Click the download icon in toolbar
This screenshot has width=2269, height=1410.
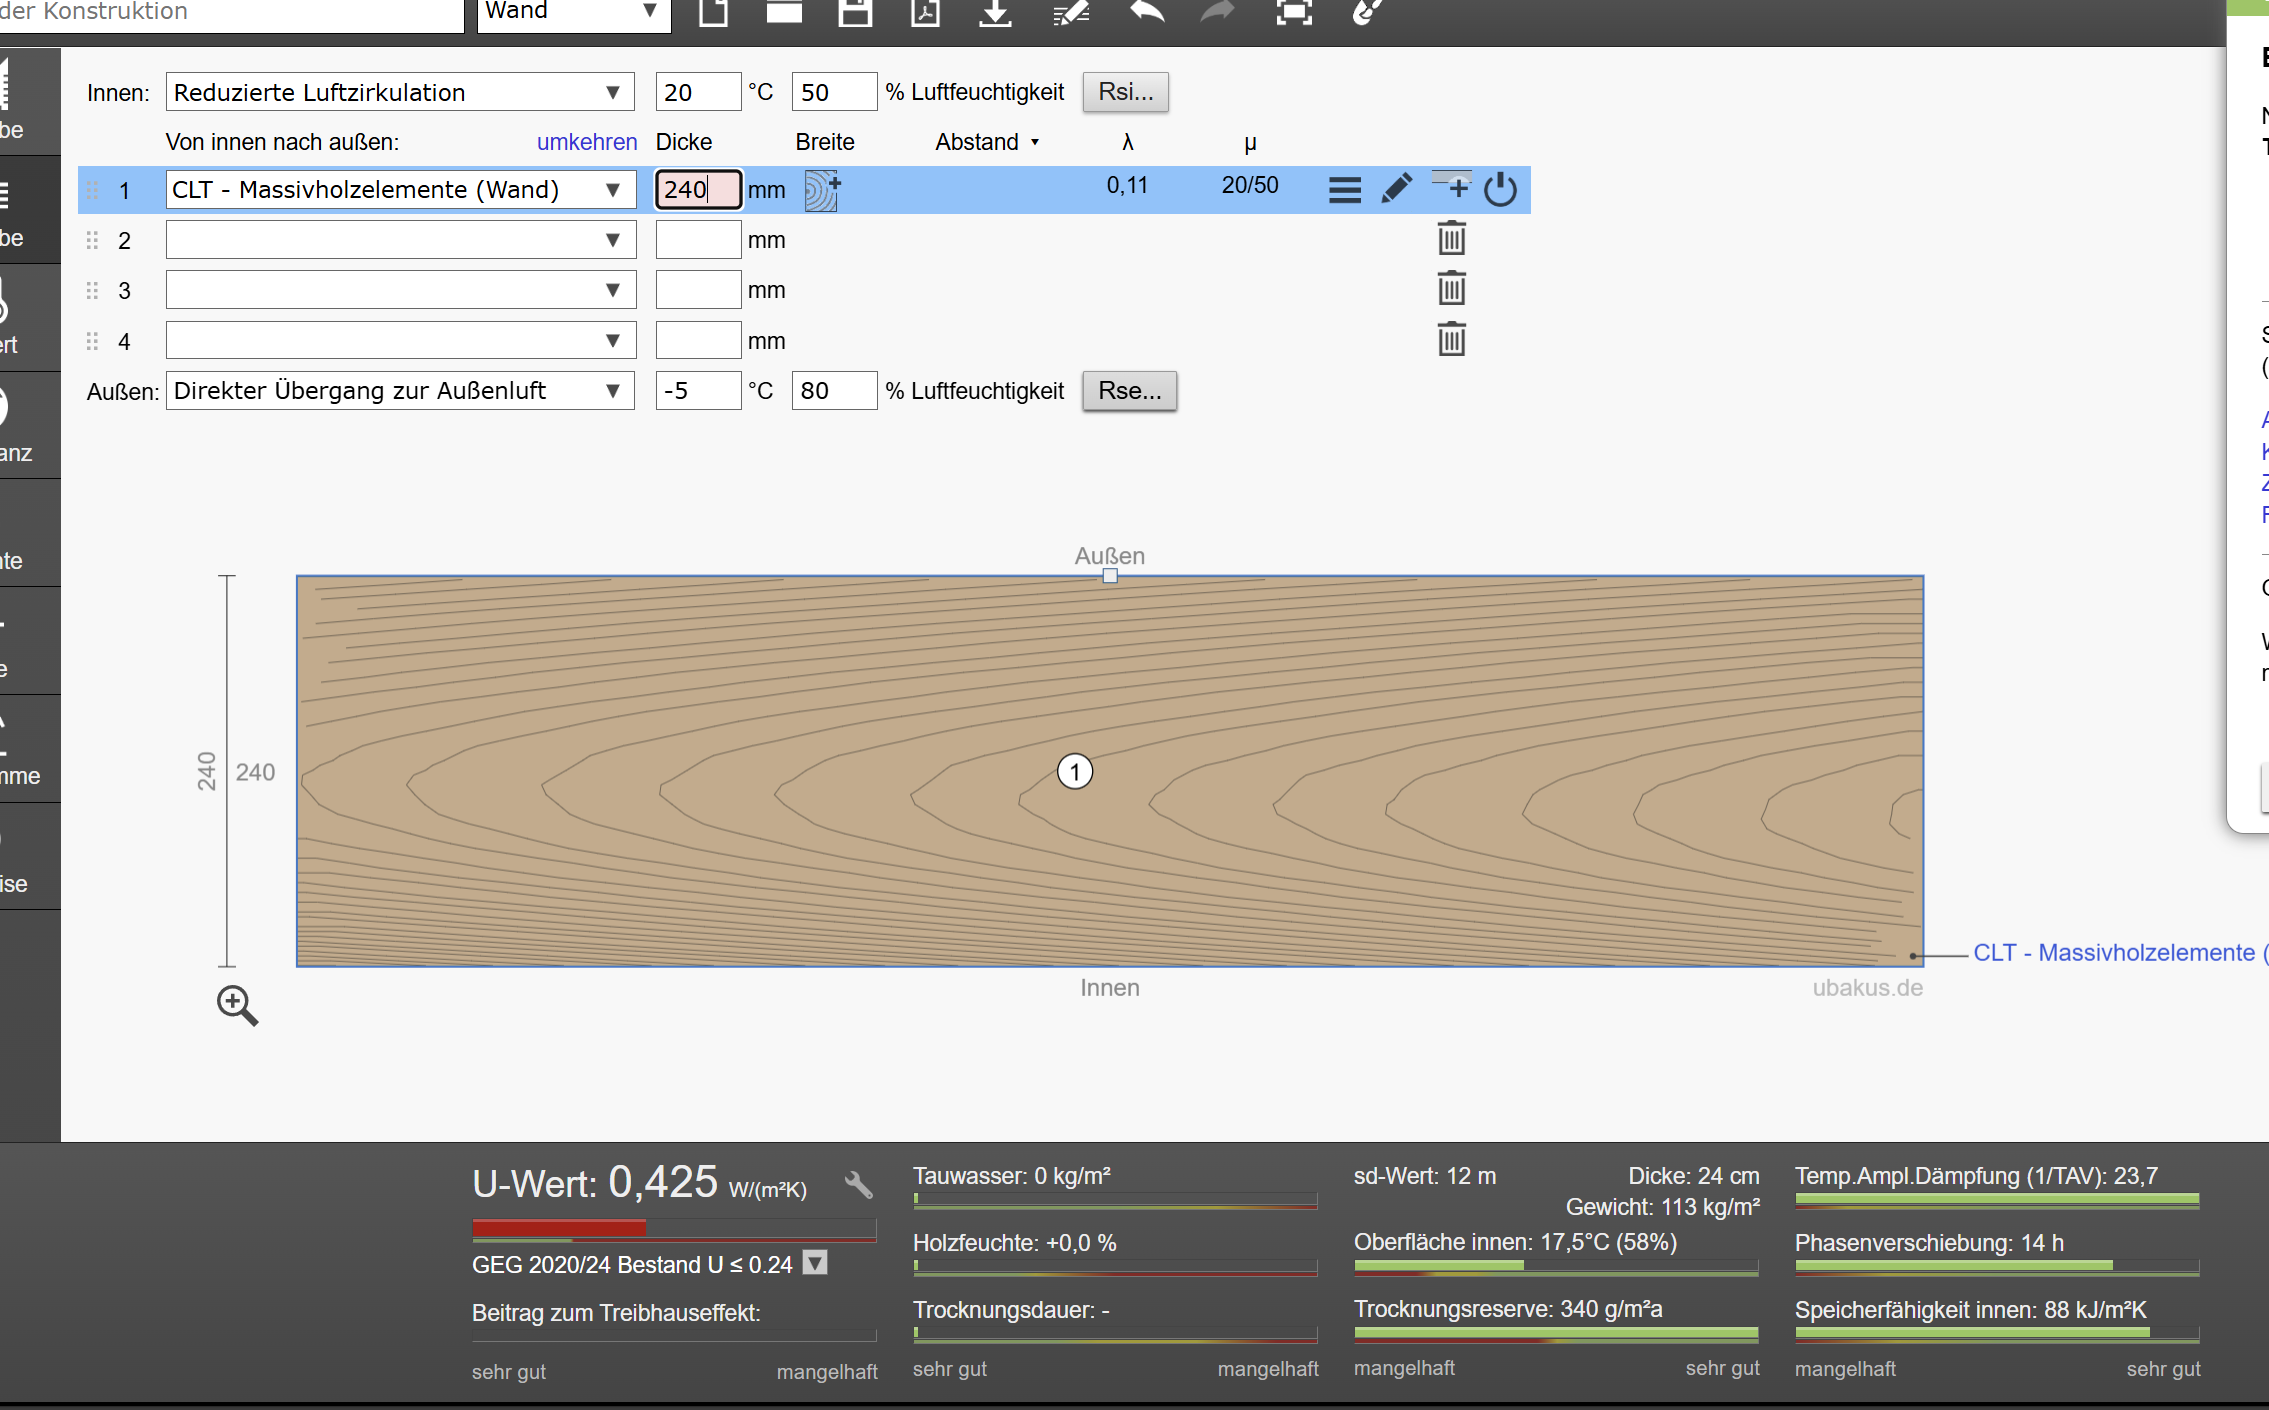point(995,12)
